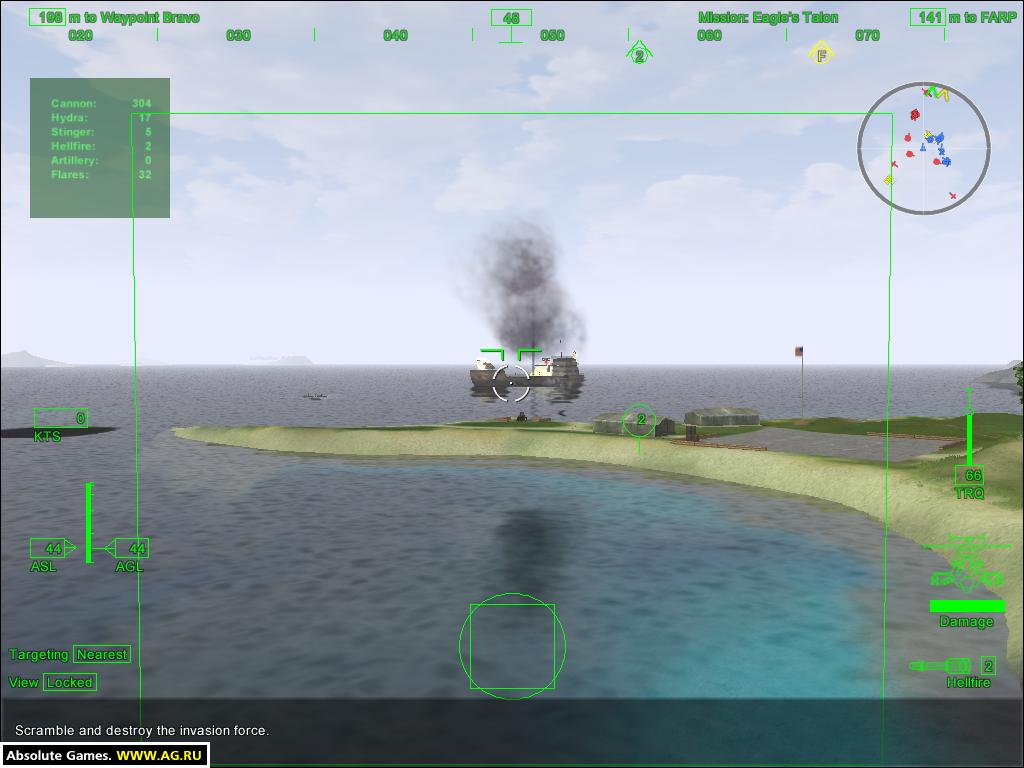Click the yellow FARP 'F' marker on compass
This screenshot has height=768, width=1024.
tap(822, 54)
